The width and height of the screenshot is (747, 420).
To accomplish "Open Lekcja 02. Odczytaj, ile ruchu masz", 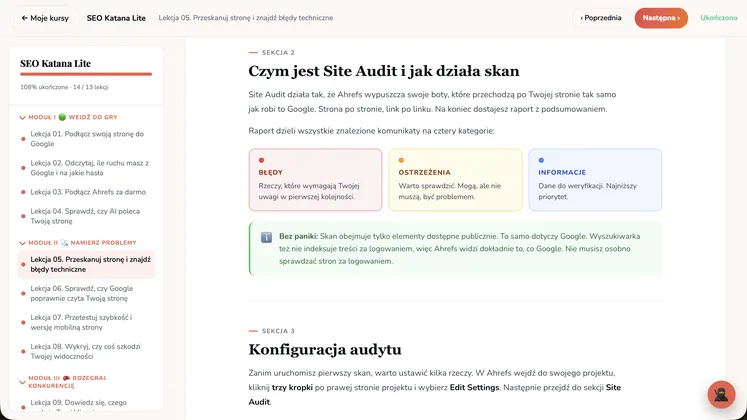I will 87,168.
